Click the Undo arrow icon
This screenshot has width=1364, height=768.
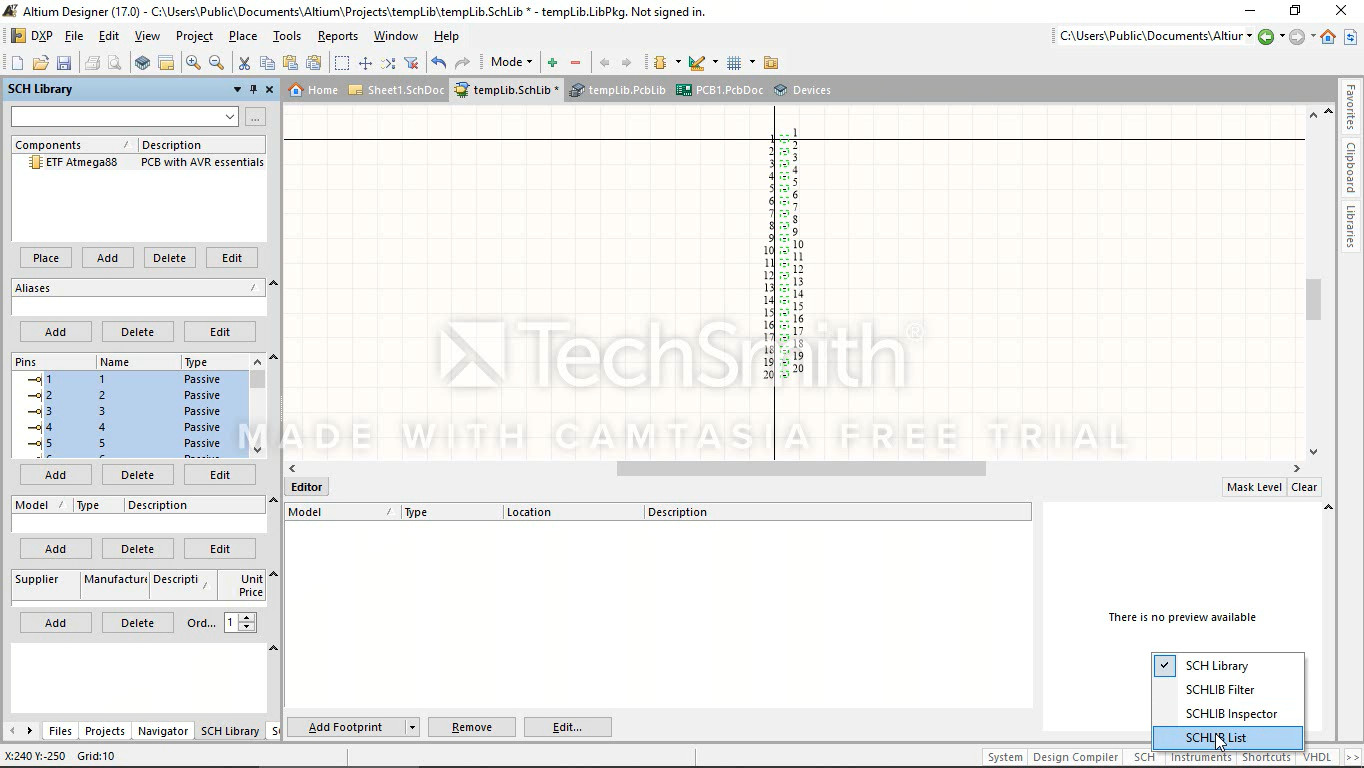point(438,63)
